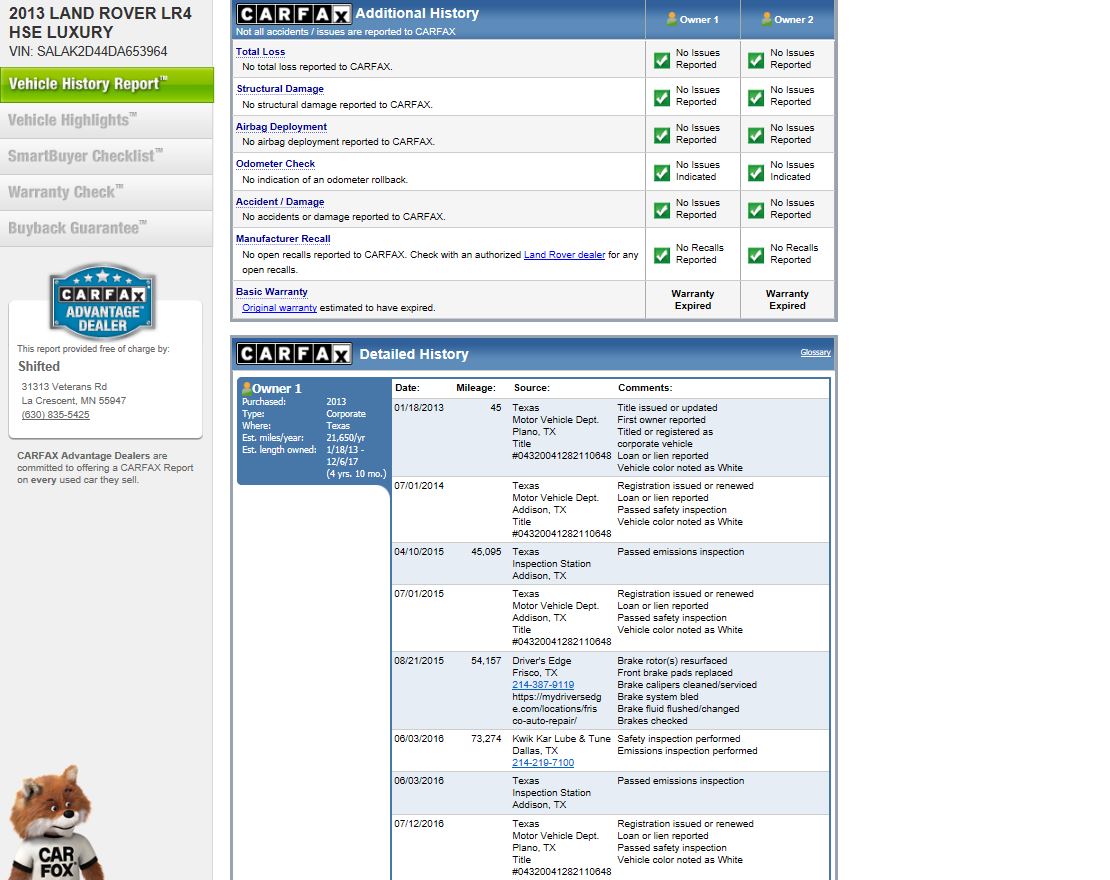Click the Total Loss green check for Owner 2
1110x880 pixels.
(756, 60)
